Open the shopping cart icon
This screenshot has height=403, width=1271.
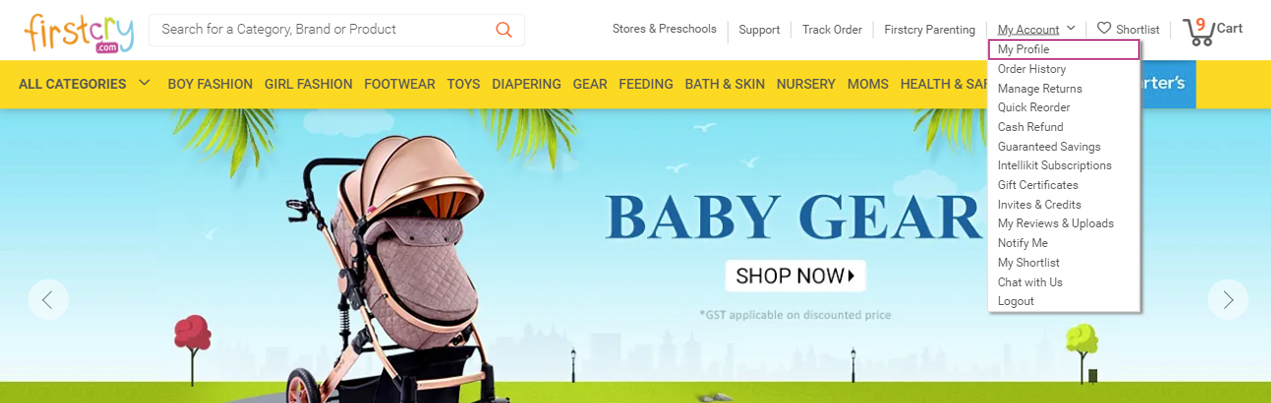point(1198,31)
